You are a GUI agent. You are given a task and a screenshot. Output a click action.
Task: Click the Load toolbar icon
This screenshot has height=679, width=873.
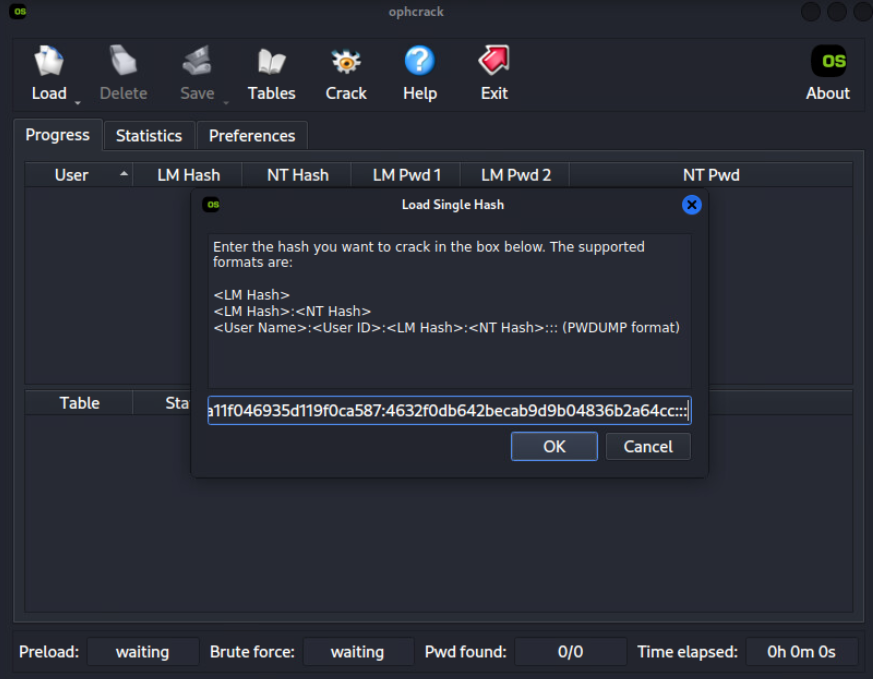tap(49, 61)
